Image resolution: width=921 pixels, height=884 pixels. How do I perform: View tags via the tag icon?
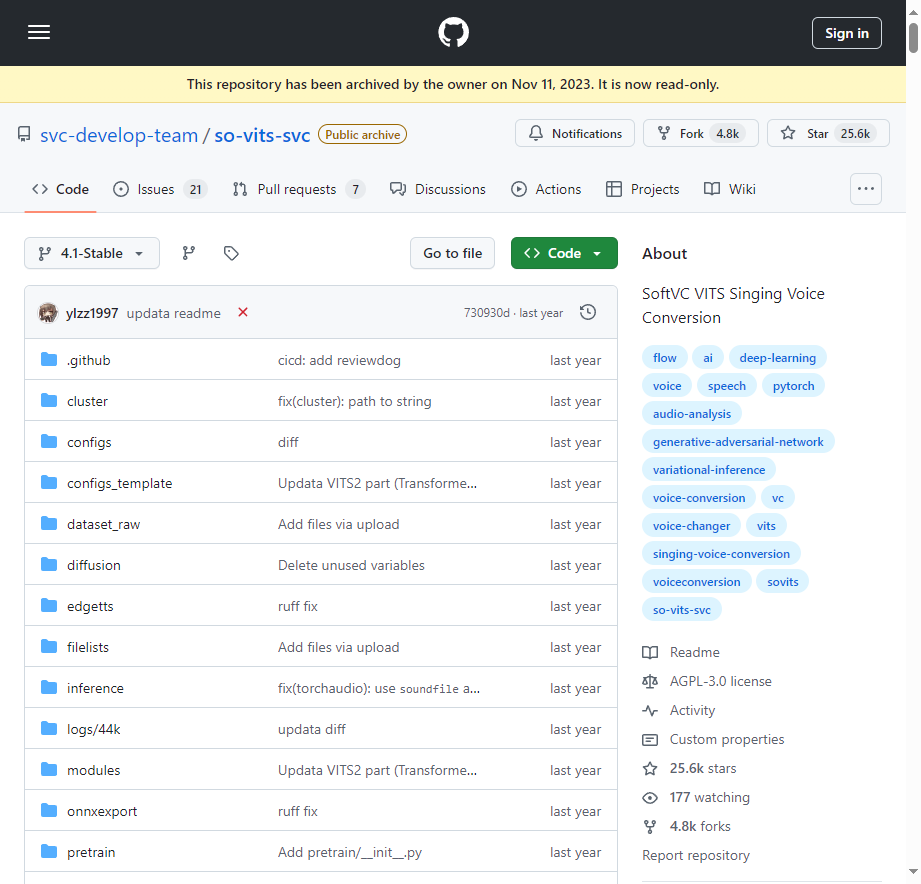tap(231, 253)
